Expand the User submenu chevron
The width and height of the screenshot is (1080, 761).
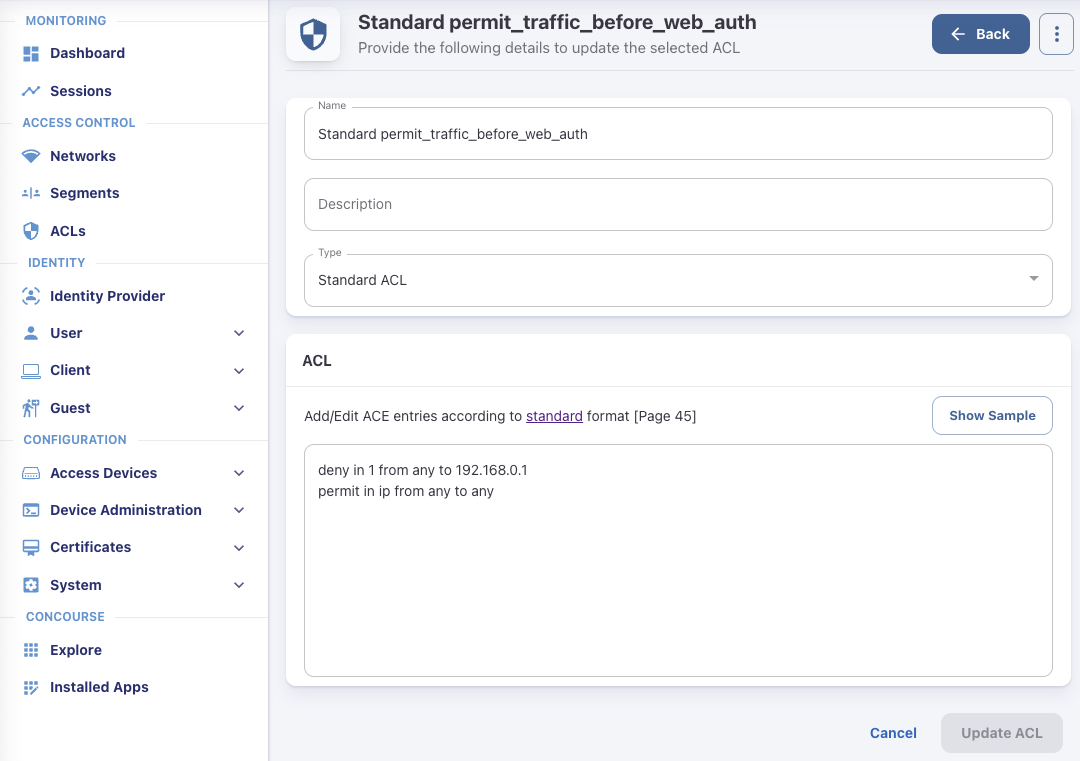pyautogui.click(x=239, y=333)
